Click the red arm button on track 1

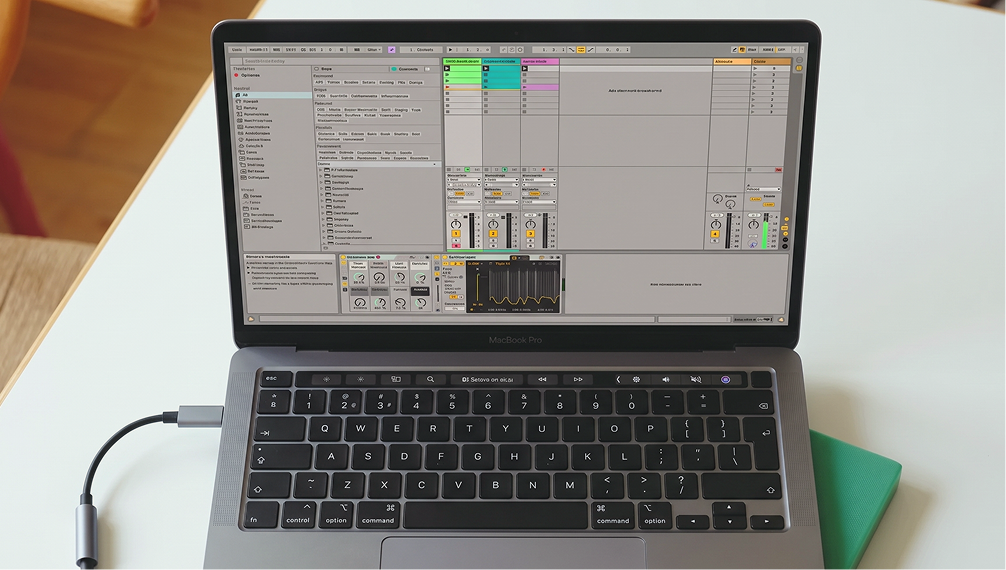pyautogui.click(x=456, y=246)
